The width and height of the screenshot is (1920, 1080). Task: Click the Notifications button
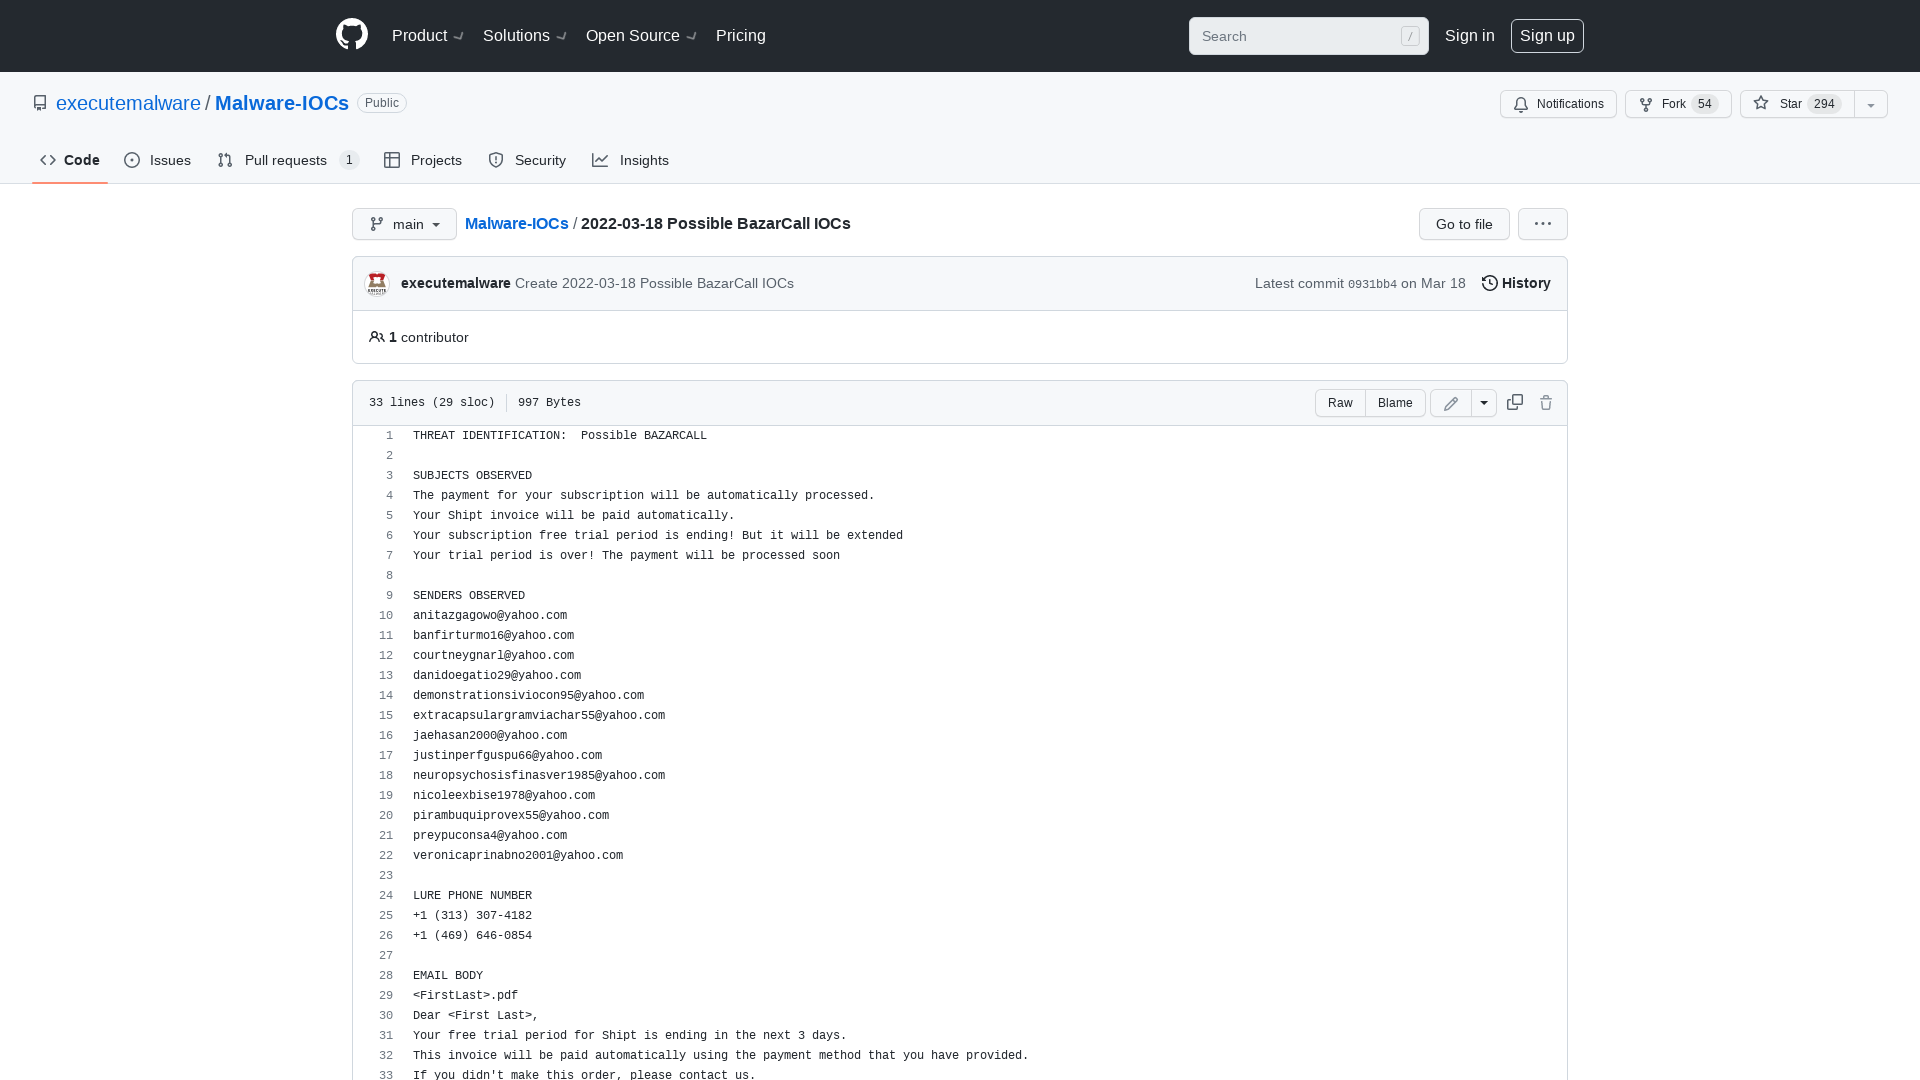click(x=1558, y=104)
